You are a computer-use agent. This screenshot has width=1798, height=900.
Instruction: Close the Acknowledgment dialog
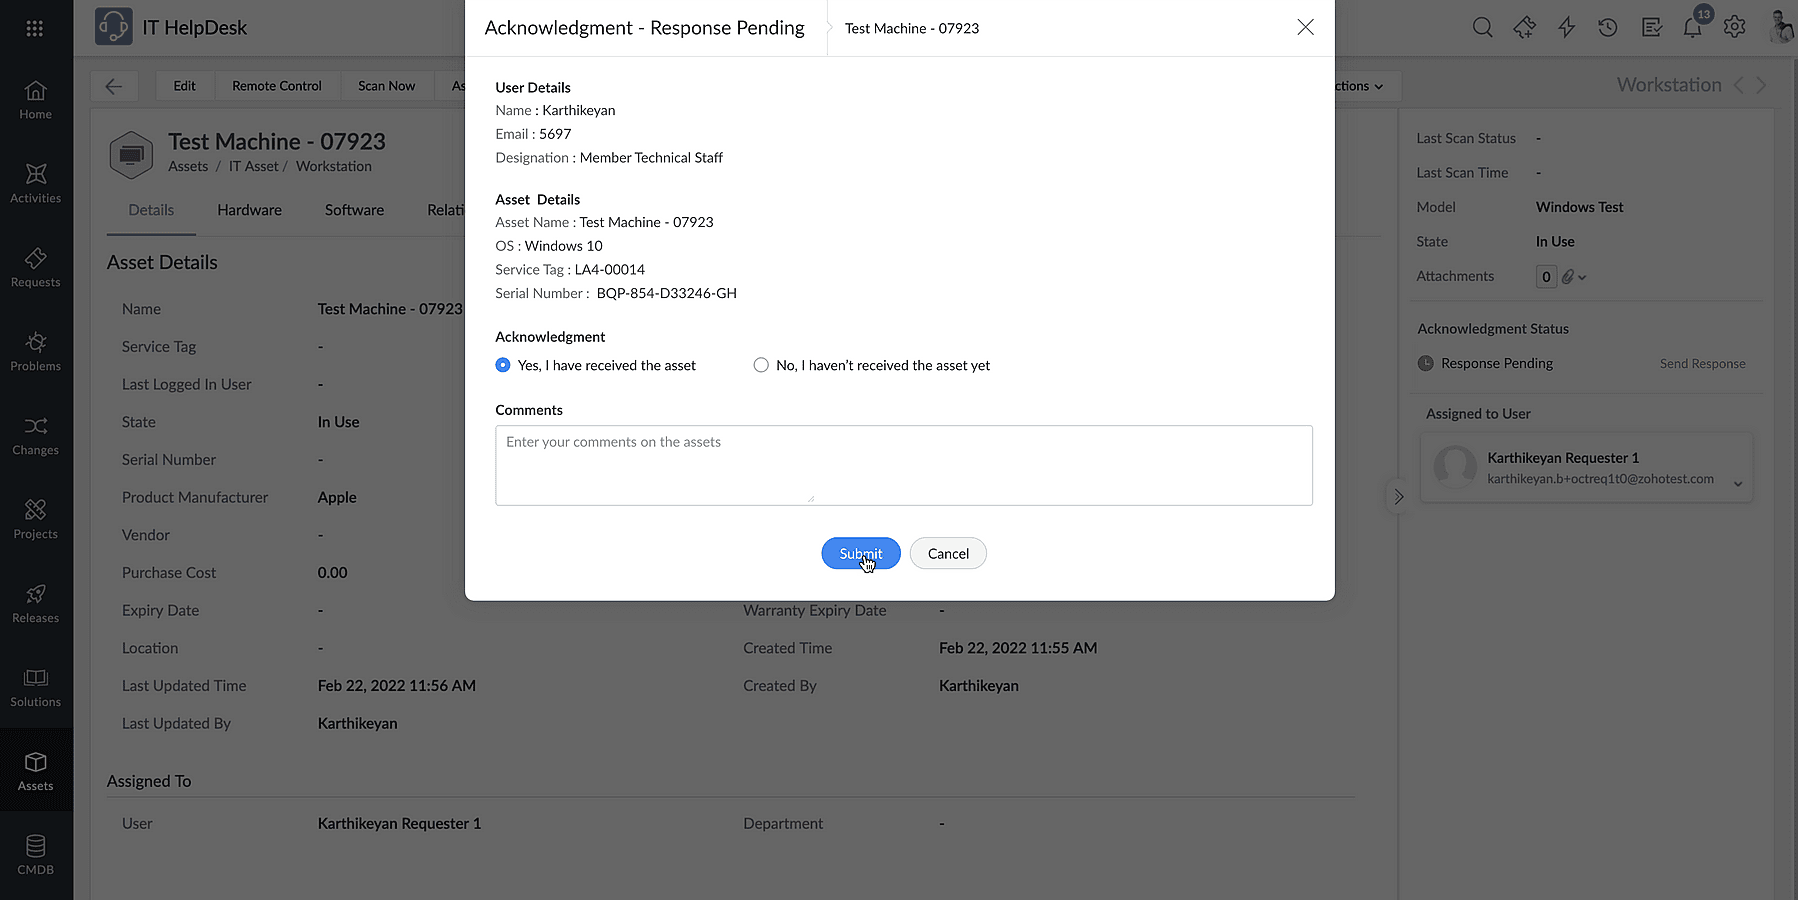(x=1305, y=27)
